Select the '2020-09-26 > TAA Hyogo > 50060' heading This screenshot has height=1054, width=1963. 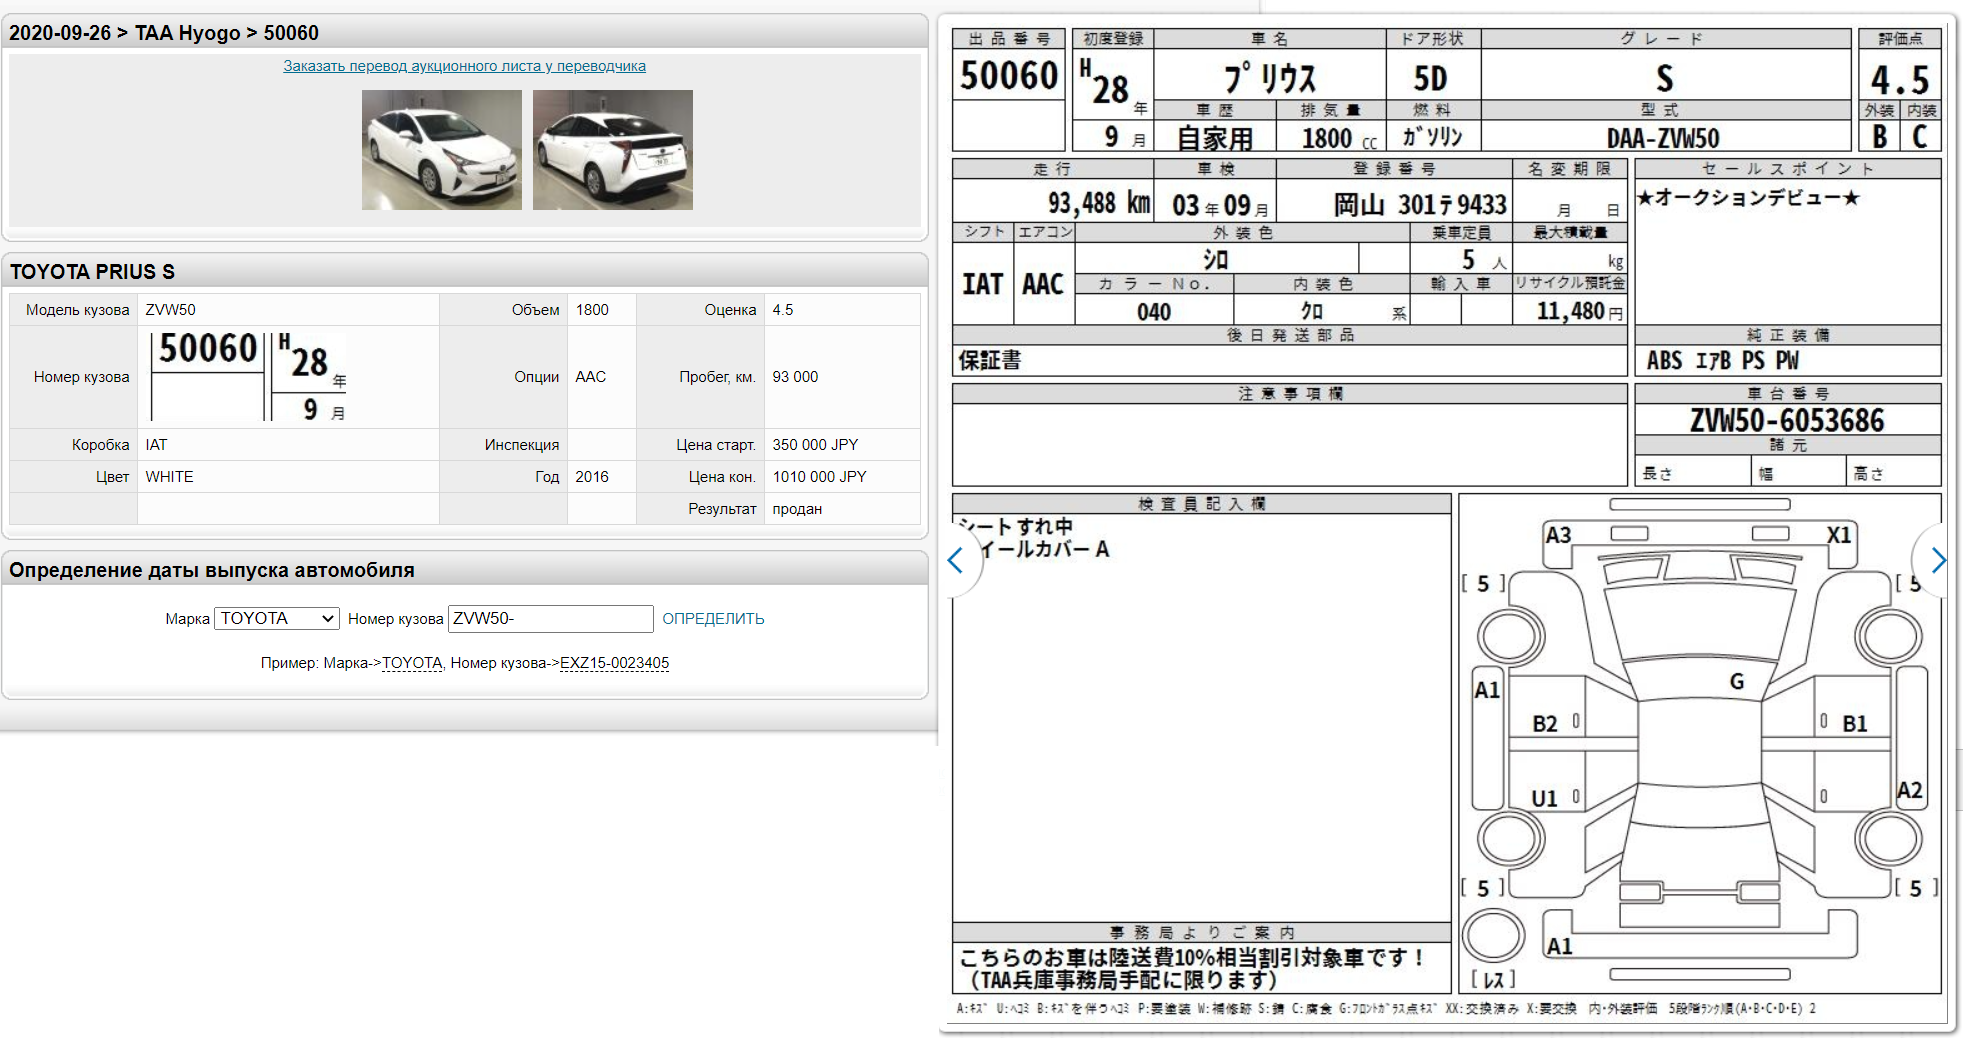(164, 33)
